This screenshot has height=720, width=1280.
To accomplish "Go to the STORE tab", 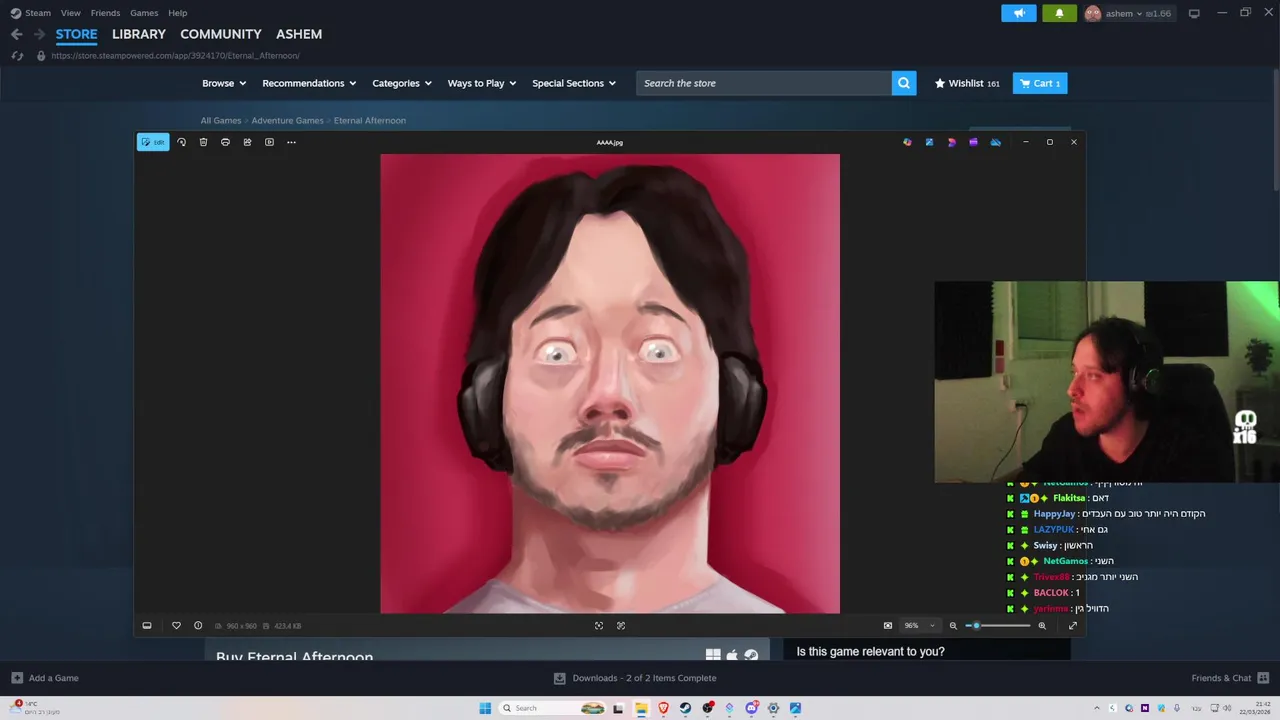I will [76, 34].
